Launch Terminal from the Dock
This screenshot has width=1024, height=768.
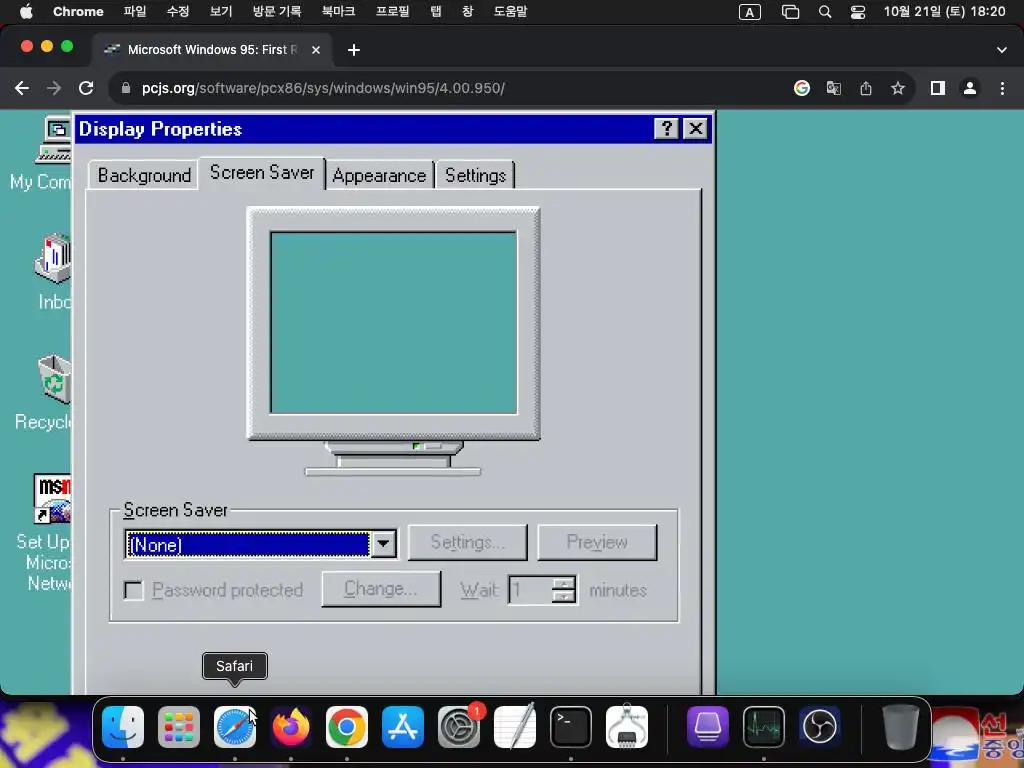[571, 727]
